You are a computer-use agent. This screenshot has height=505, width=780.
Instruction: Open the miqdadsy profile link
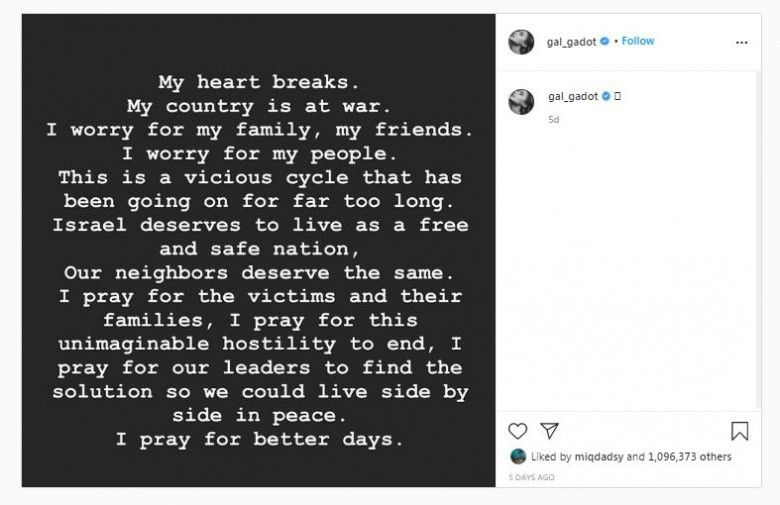click(599, 457)
